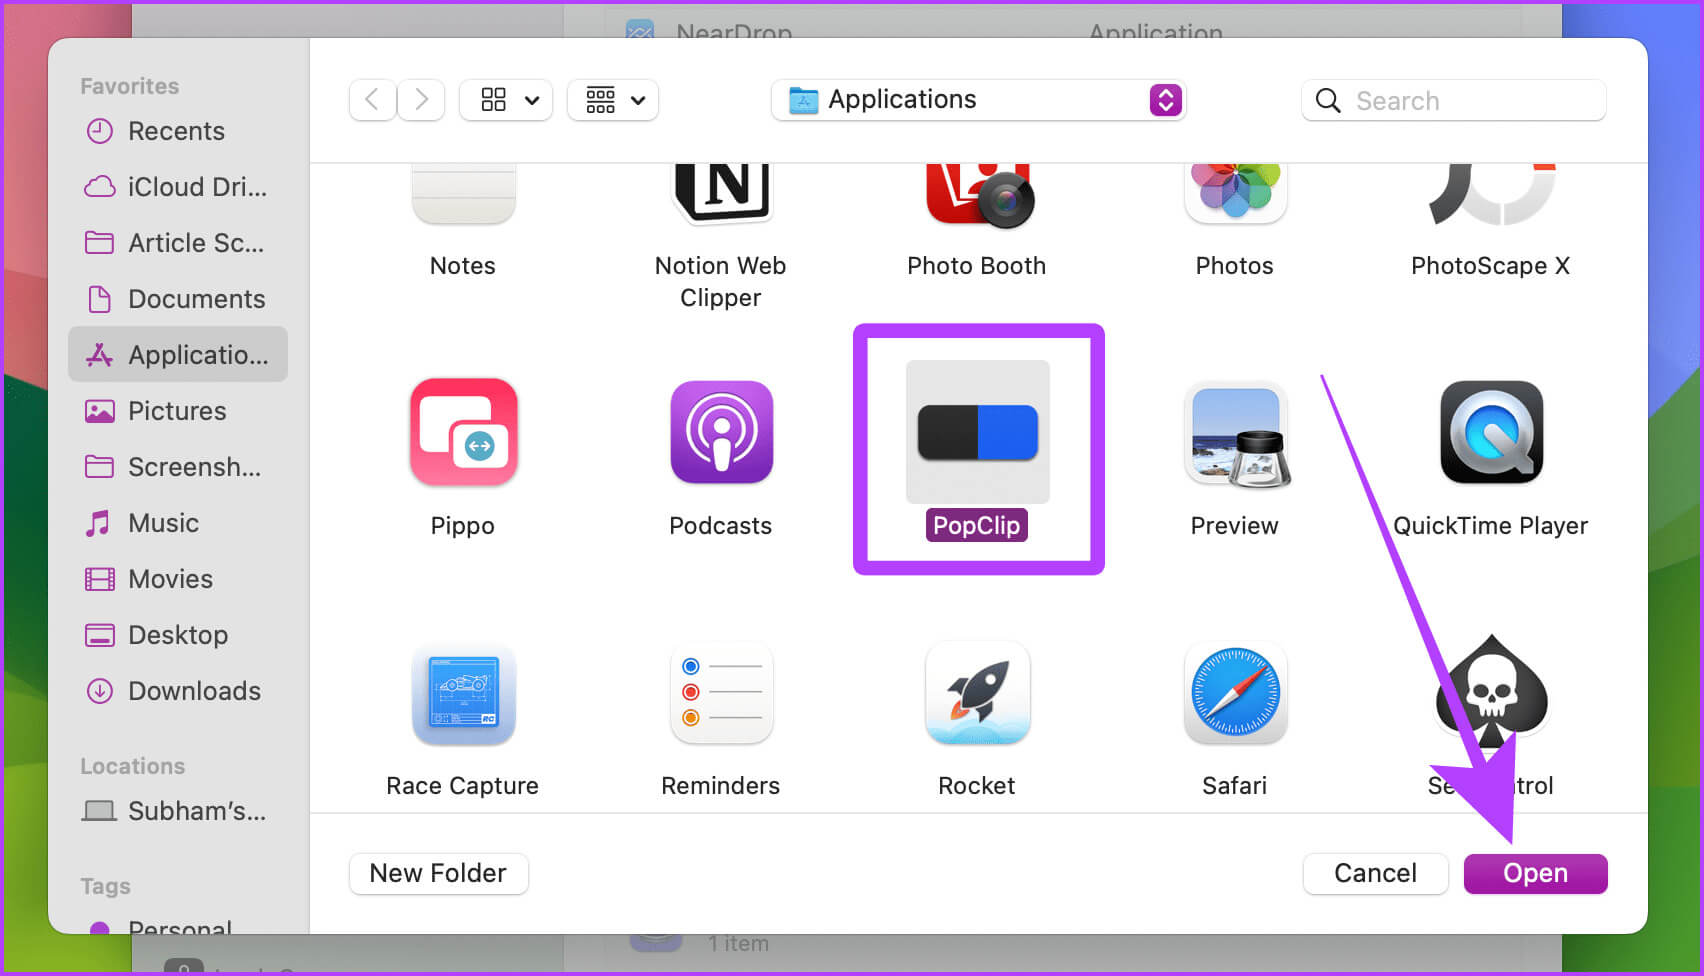Screen dimensions: 1704x976
Task: Click the Pippo name label
Action: 463,526
